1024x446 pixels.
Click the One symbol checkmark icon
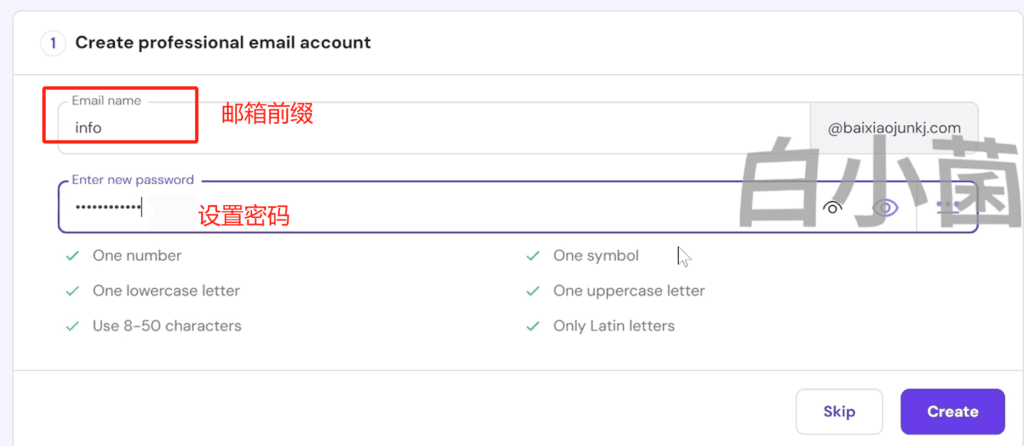coord(533,256)
